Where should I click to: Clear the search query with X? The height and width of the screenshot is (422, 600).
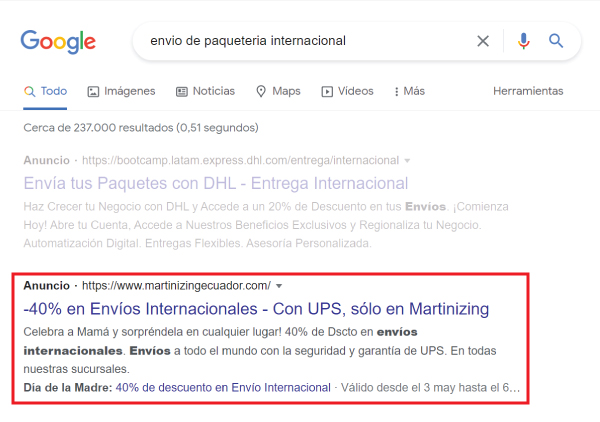tap(483, 41)
